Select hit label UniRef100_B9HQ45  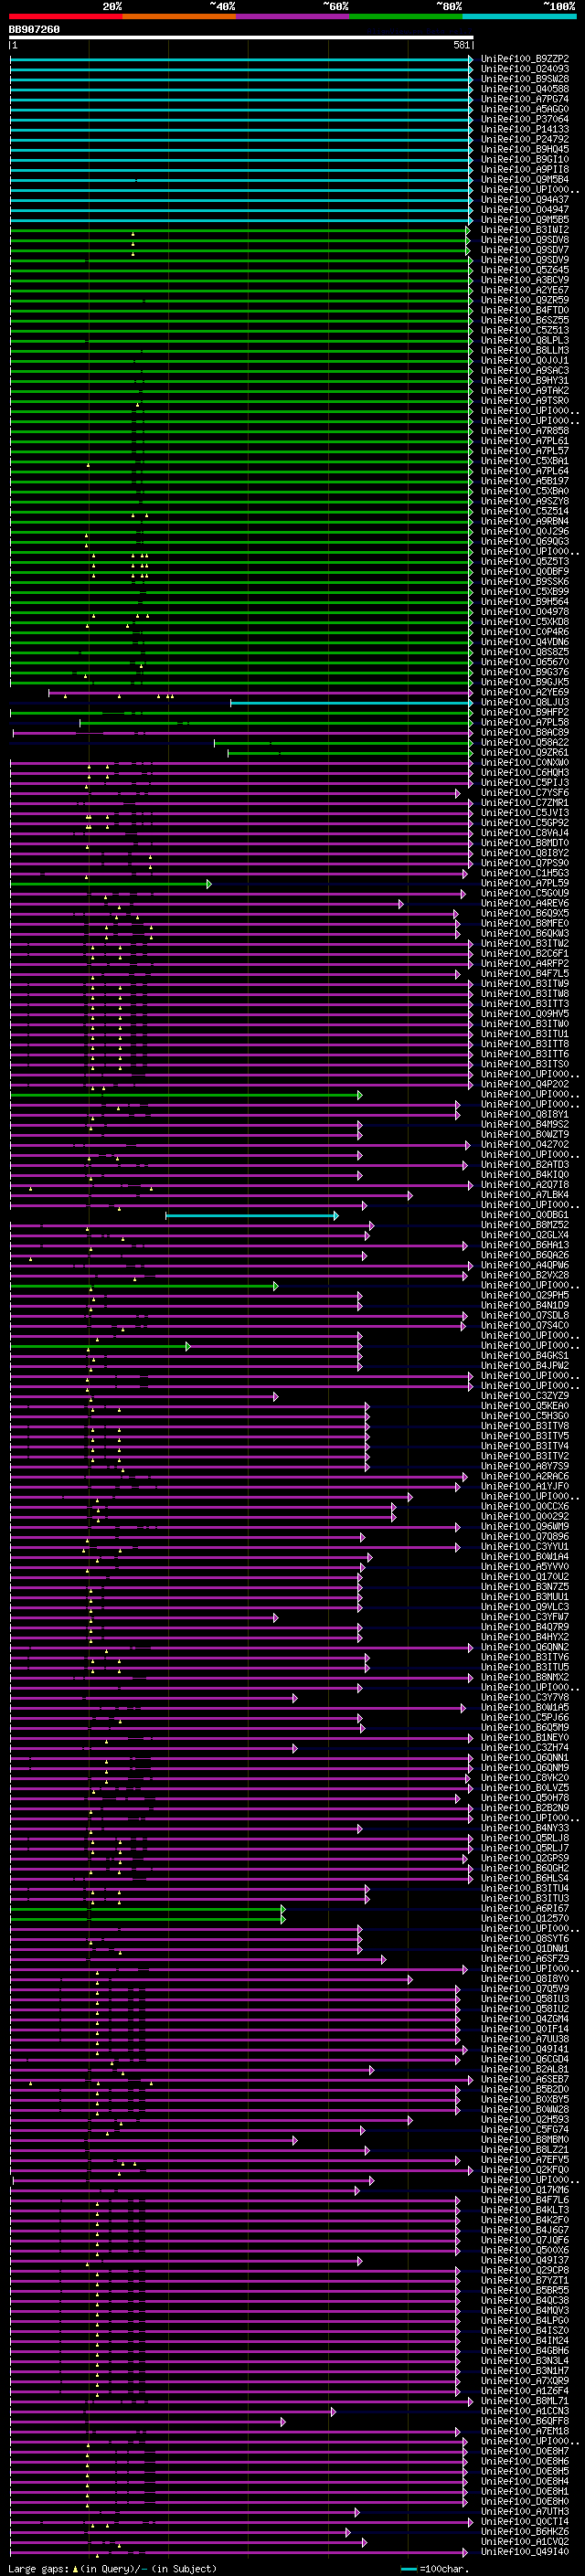pos(525,149)
